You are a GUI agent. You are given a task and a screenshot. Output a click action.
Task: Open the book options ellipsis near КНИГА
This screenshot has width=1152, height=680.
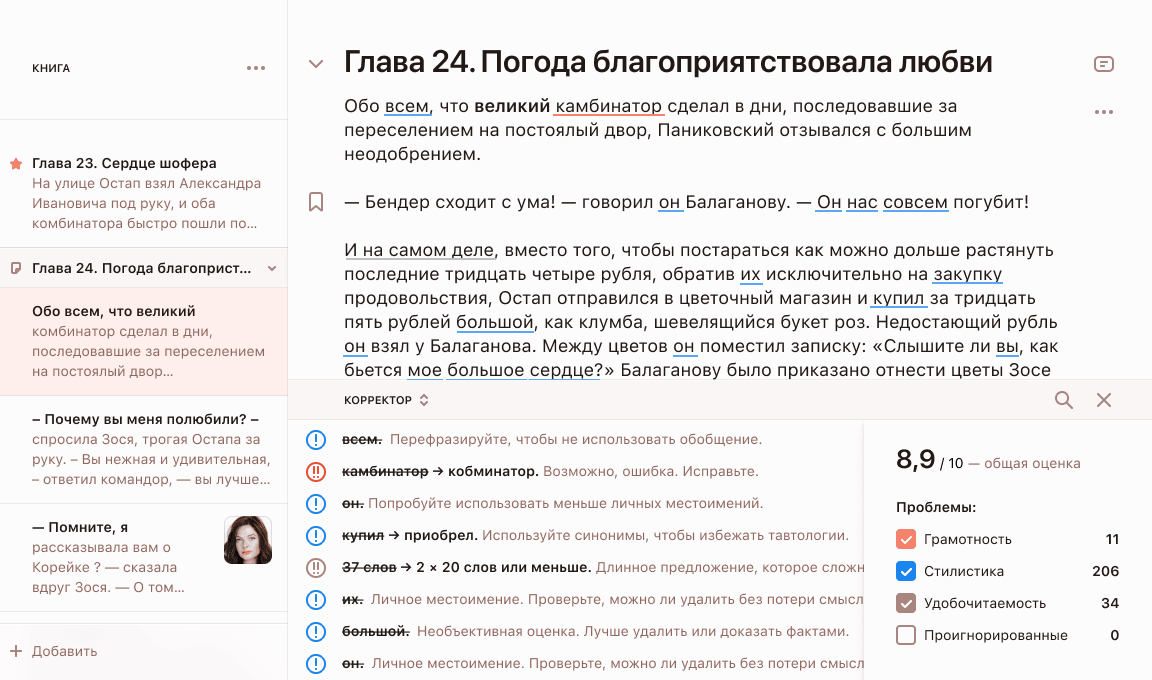coord(256,67)
